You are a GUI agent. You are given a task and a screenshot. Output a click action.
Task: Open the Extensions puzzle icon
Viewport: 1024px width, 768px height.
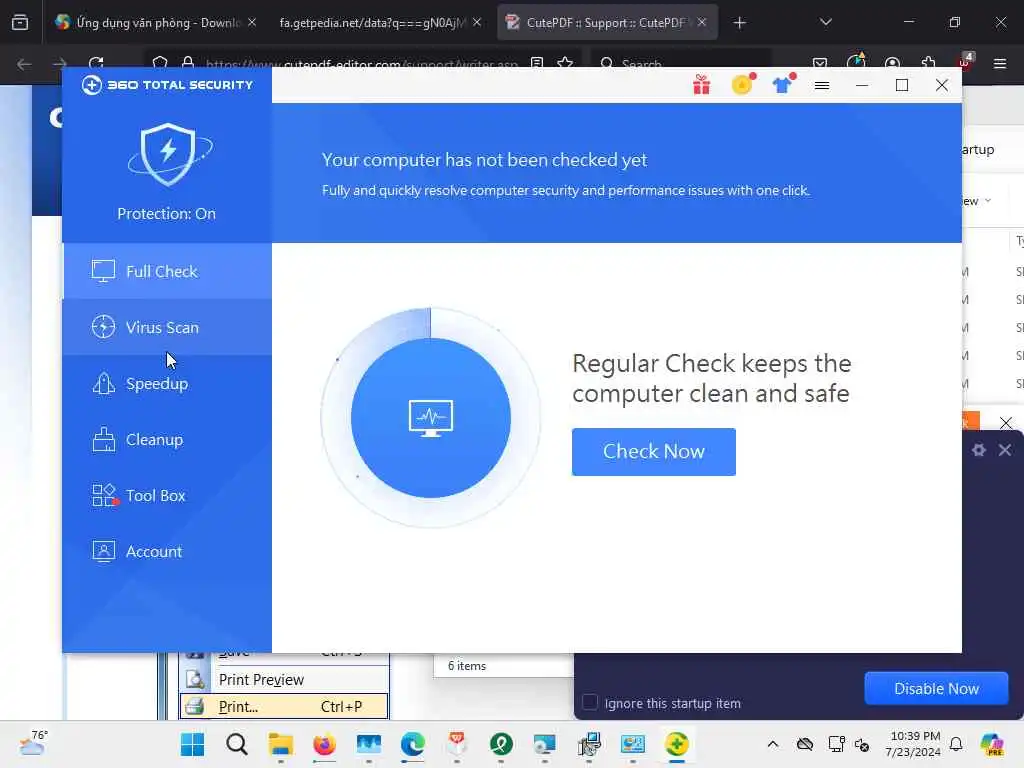pos(928,63)
